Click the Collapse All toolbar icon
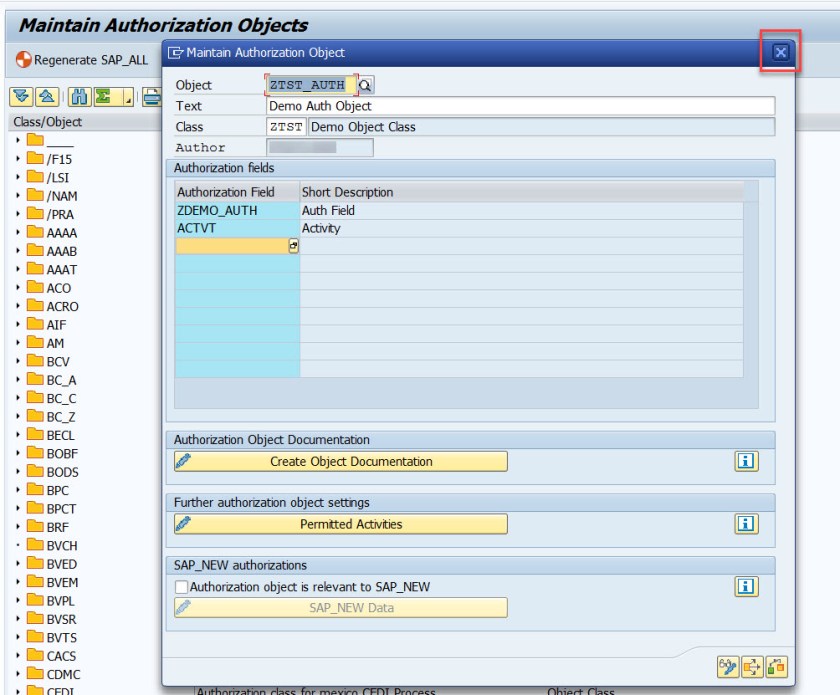 click(x=47, y=96)
